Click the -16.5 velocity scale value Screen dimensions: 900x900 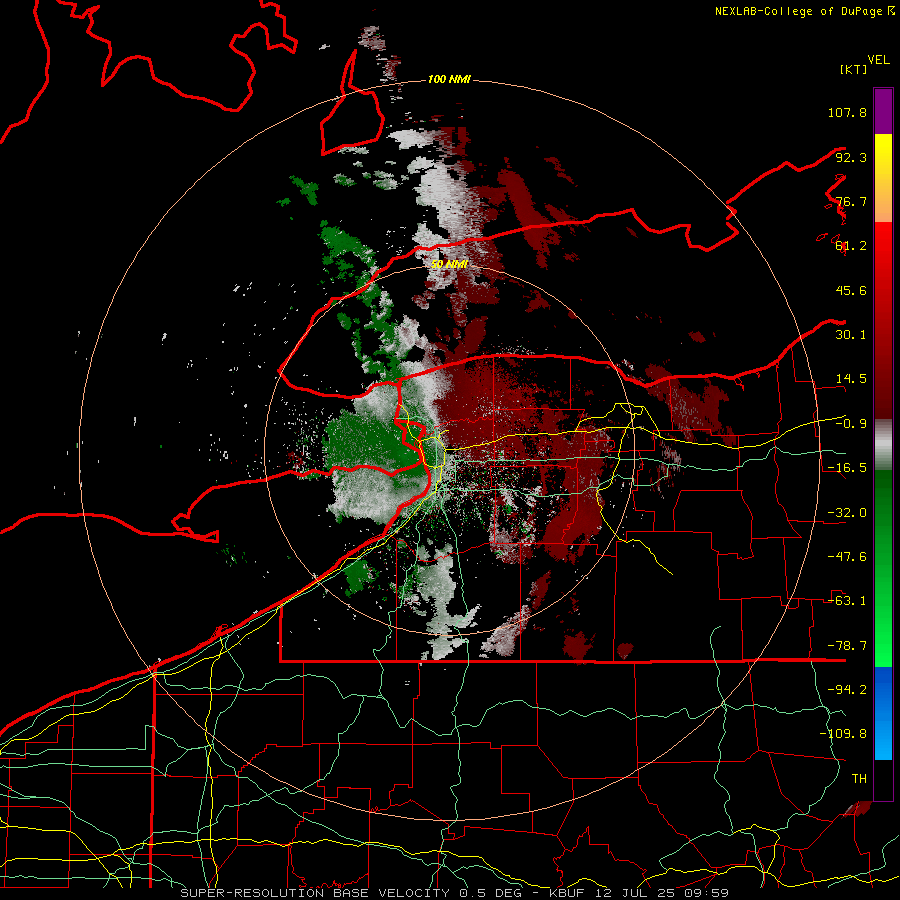847,468
